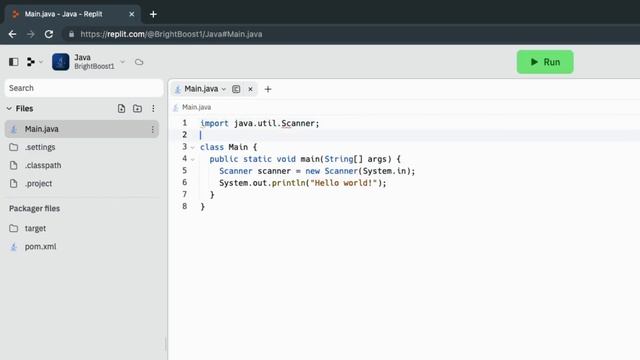
Task: Click public static void main line
Action: [305, 159]
